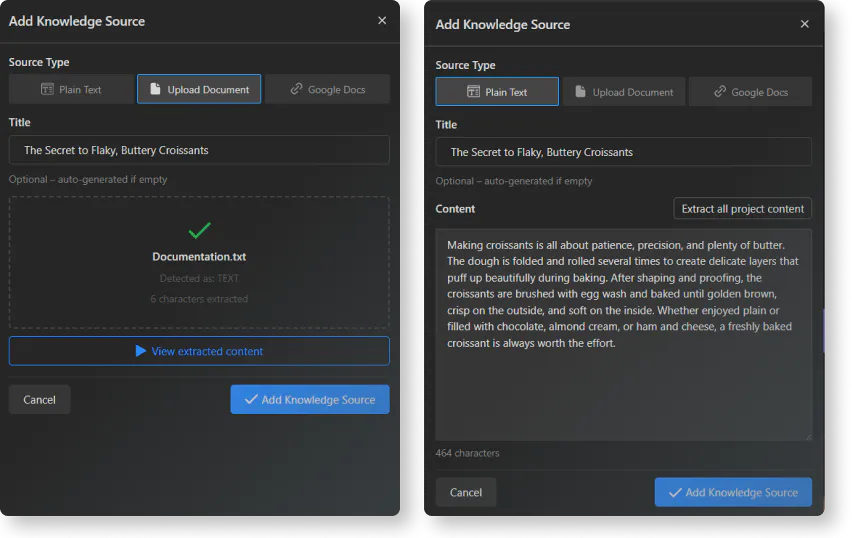
Task: Click the Title field in left dialog
Action: click(199, 150)
